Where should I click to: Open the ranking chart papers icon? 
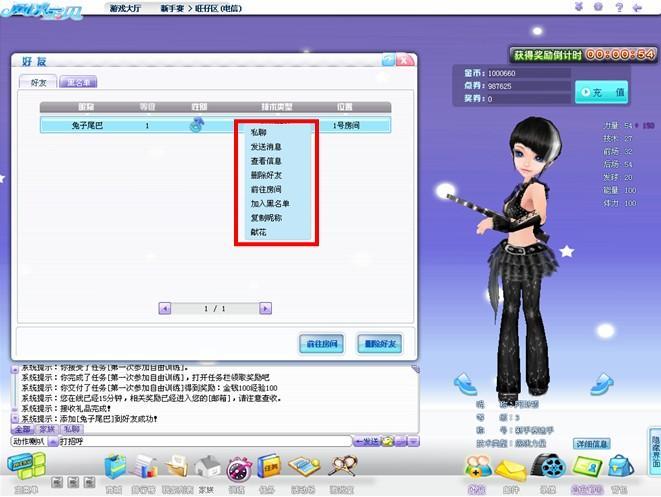pos(145,467)
